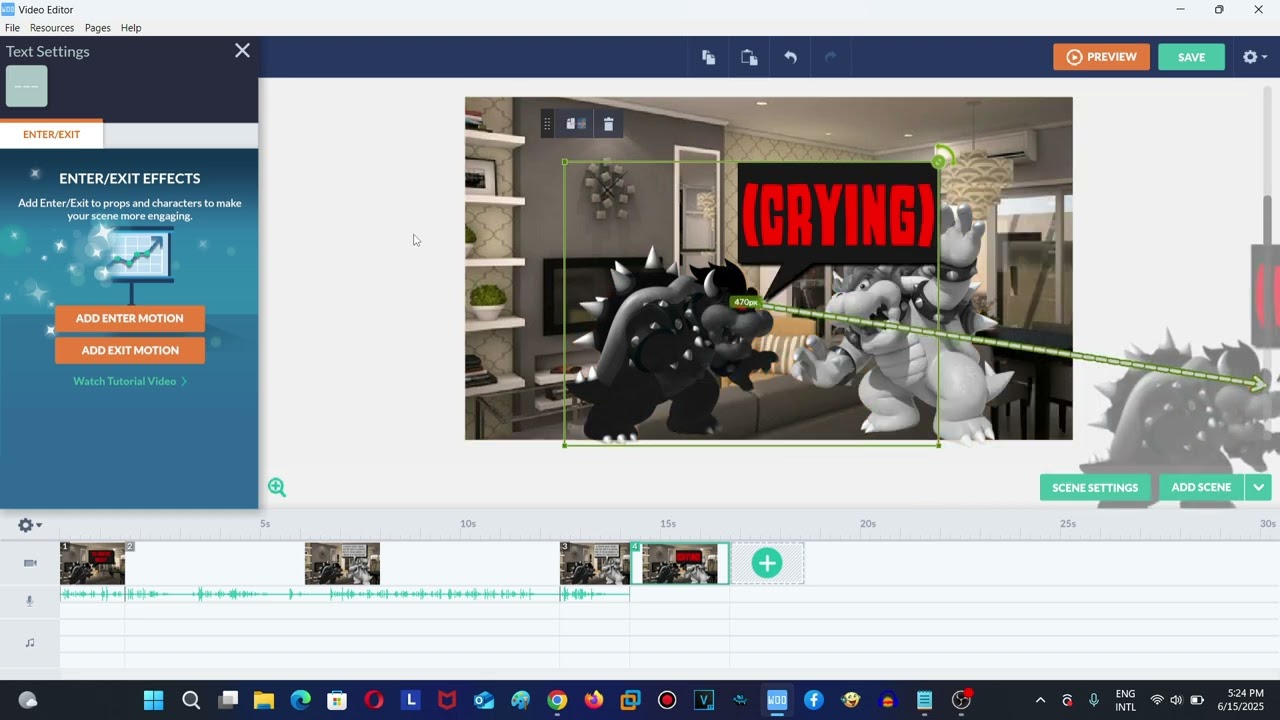The width and height of the screenshot is (1280, 720).
Task: Click the ENG INTL language indicator
Action: click(1125, 700)
